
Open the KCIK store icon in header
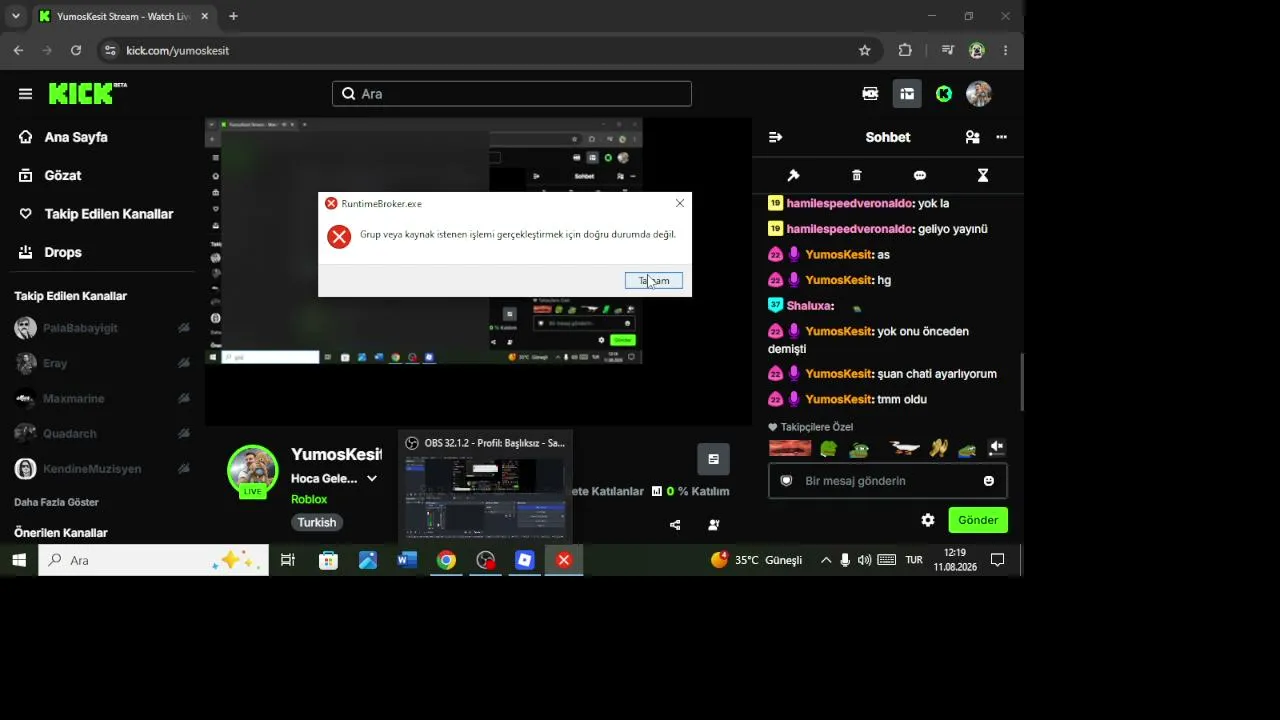pyautogui.click(x=870, y=94)
